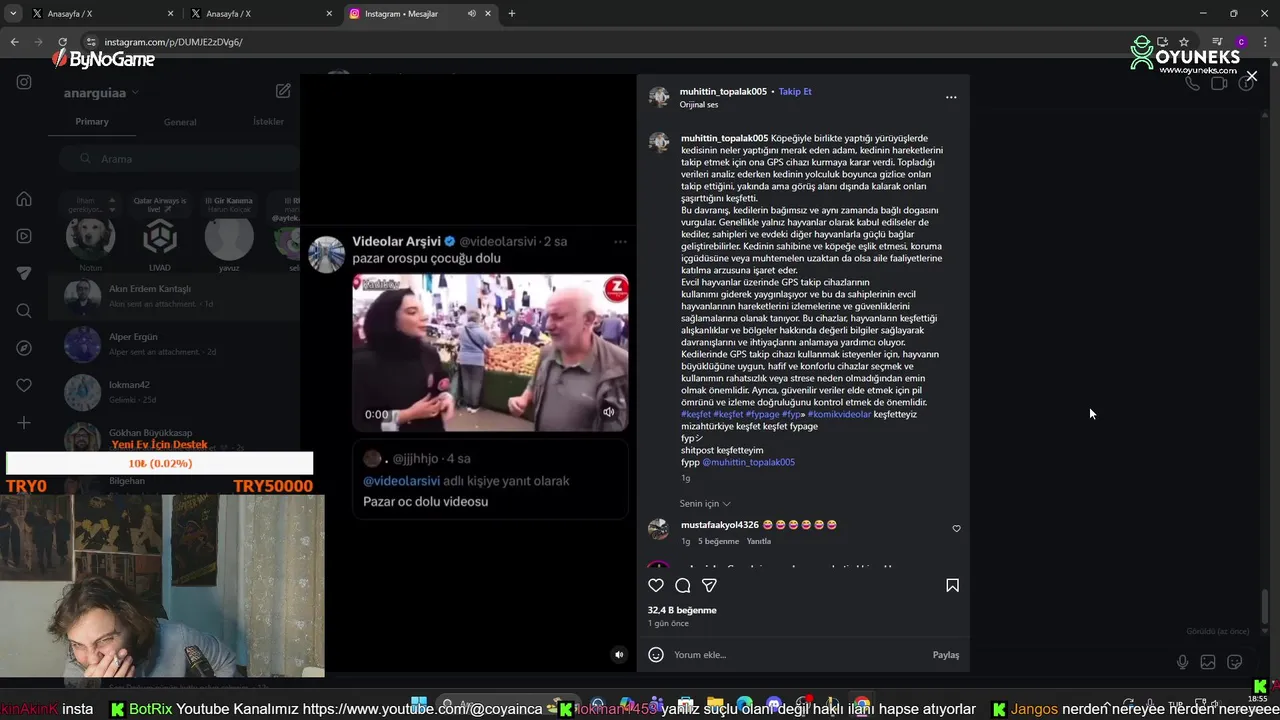Image resolution: width=1280 pixels, height=720 pixels.
Task: Post the comment with Paylaş
Action: pyautogui.click(x=946, y=655)
